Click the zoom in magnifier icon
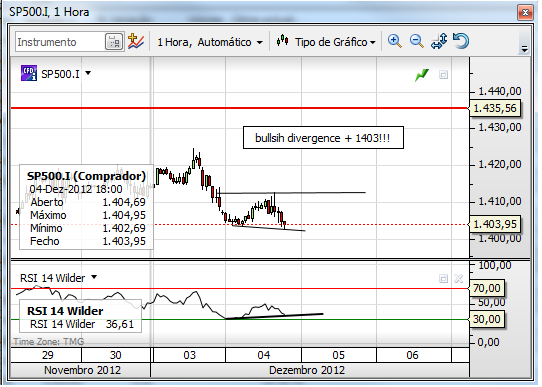Viewport: 542px width, 387px height. coord(394,41)
